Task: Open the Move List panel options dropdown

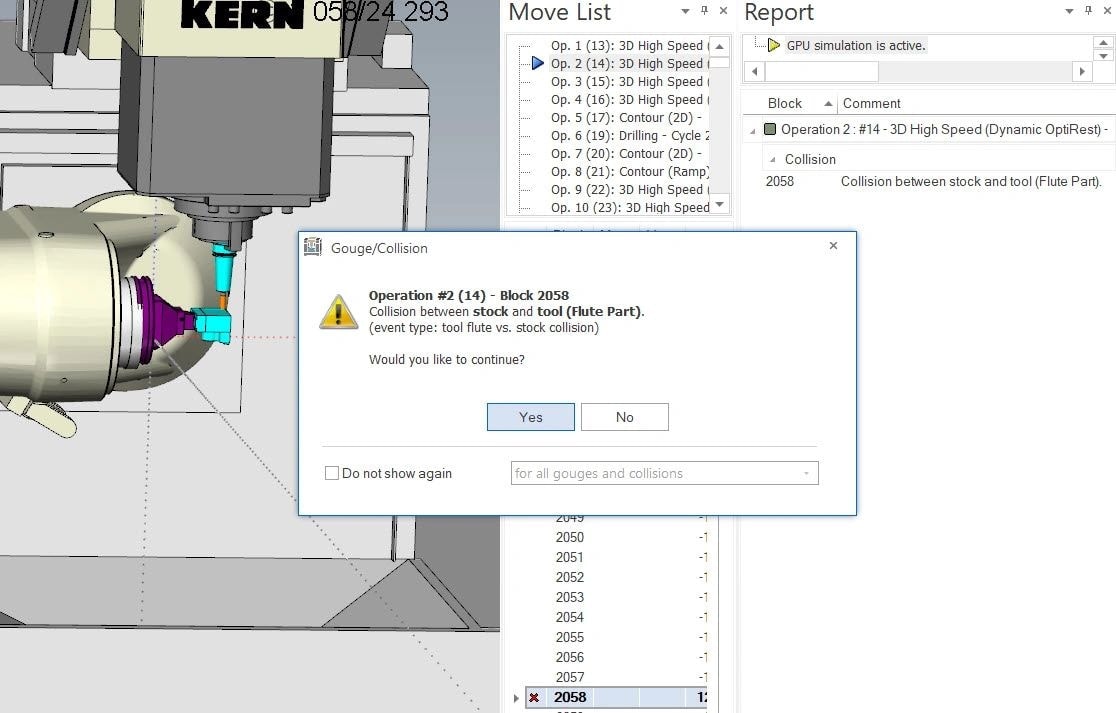Action: coord(685,11)
